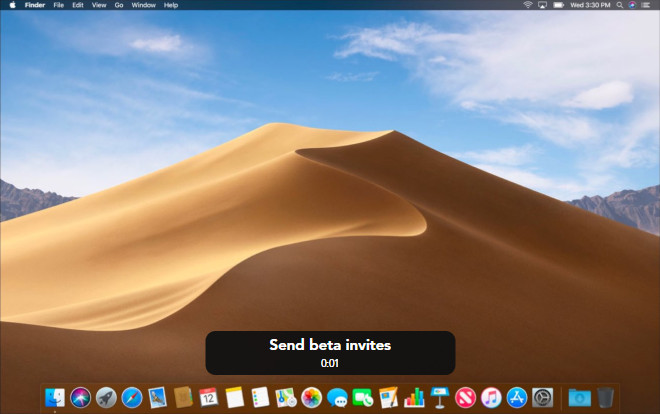This screenshot has width=660, height=414.
Task: Open the red News app icon
Action: [466, 398]
